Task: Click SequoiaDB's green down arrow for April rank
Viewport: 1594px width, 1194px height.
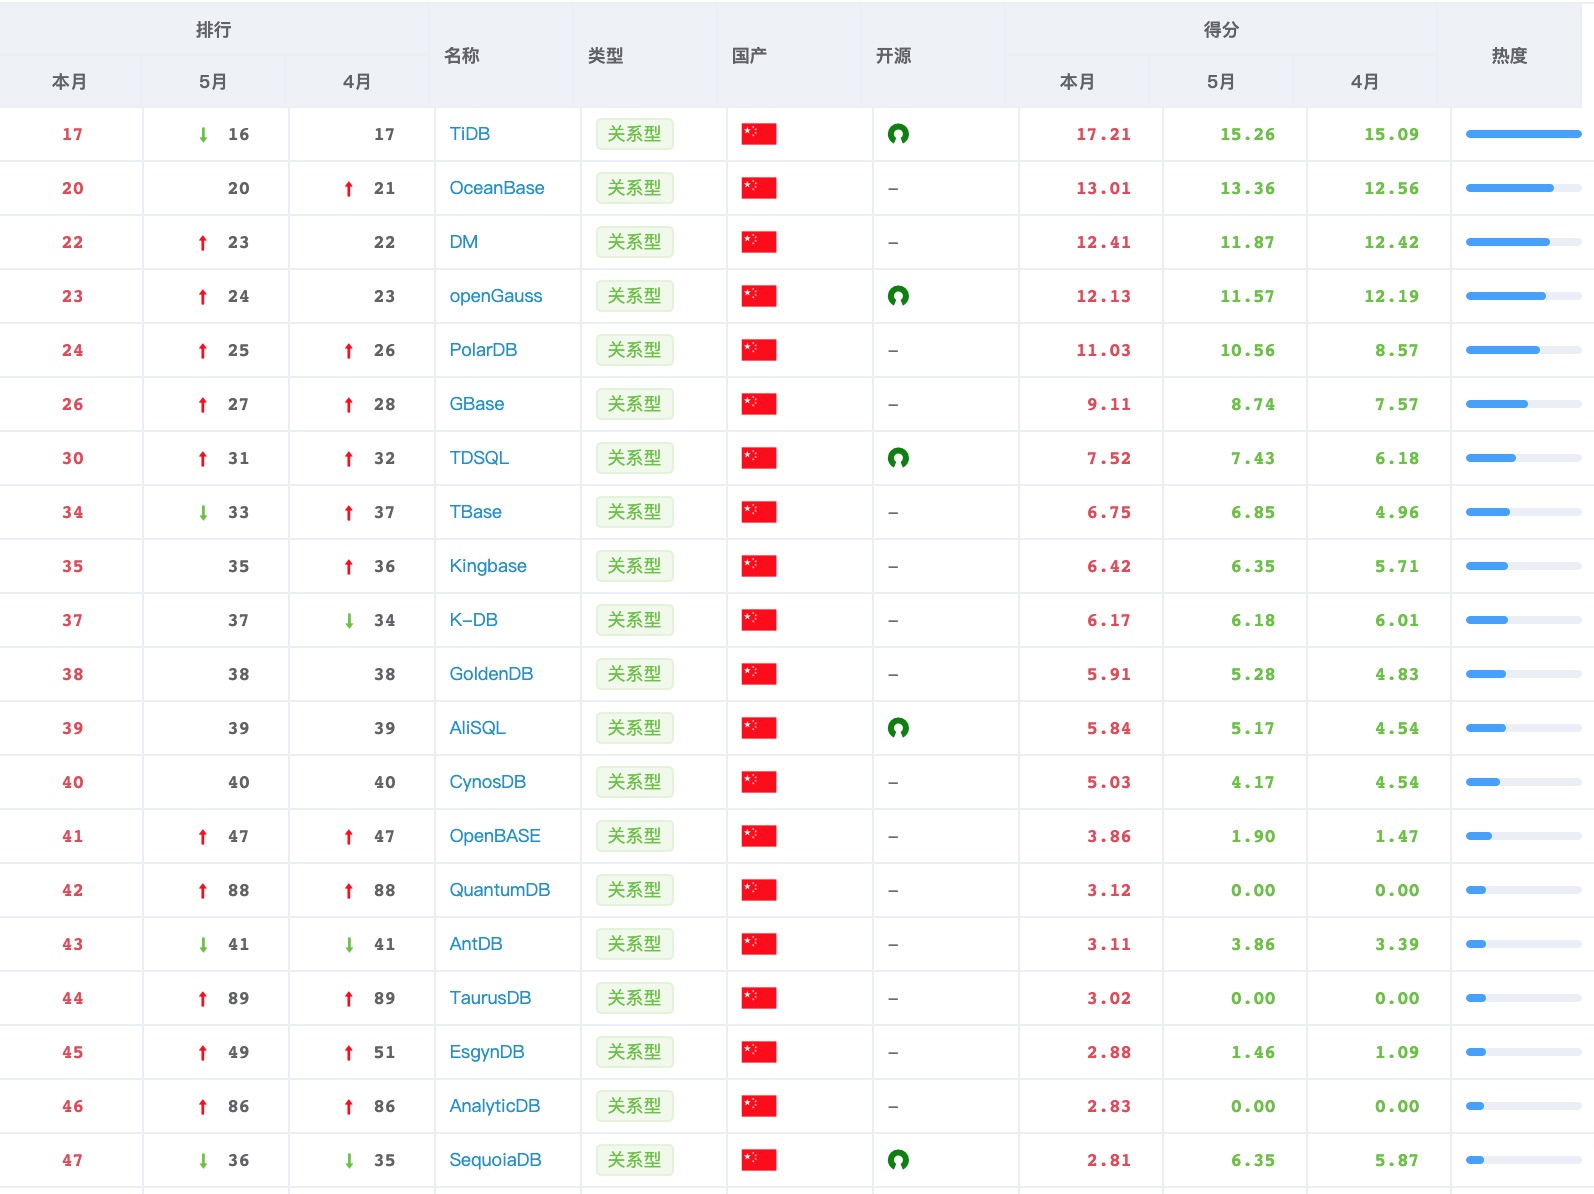Action: click(x=349, y=1161)
